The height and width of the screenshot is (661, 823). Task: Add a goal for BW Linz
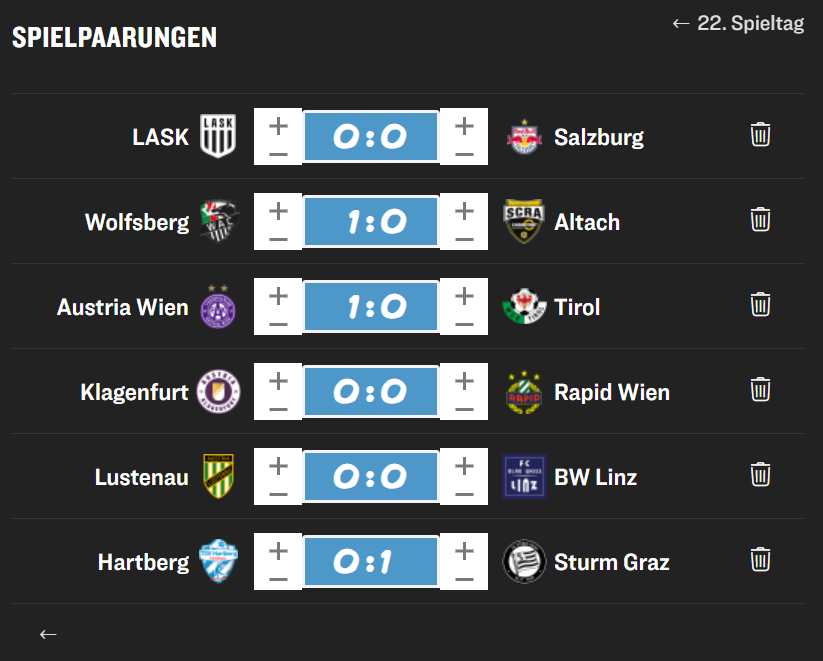pyautogui.click(x=464, y=465)
